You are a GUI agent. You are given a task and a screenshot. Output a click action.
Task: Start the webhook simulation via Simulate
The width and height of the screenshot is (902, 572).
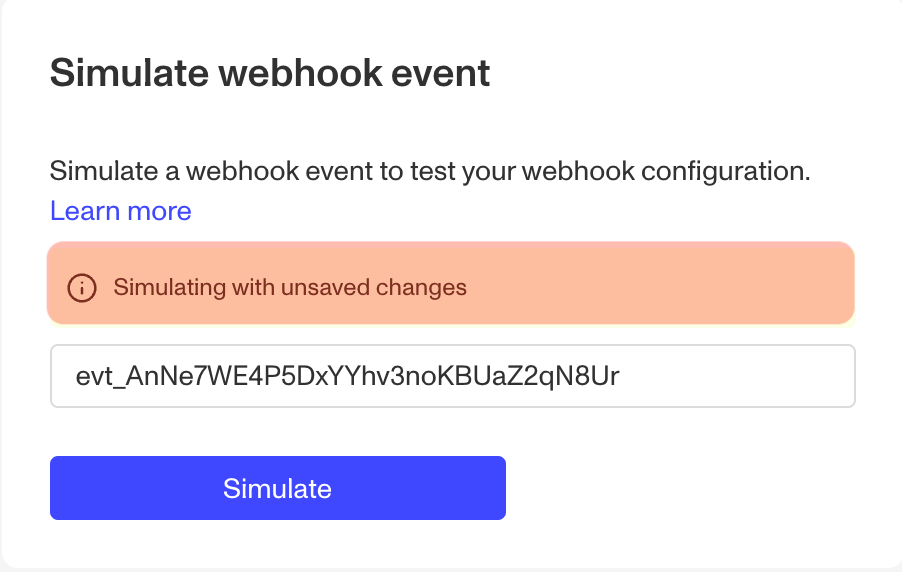click(278, 488)
